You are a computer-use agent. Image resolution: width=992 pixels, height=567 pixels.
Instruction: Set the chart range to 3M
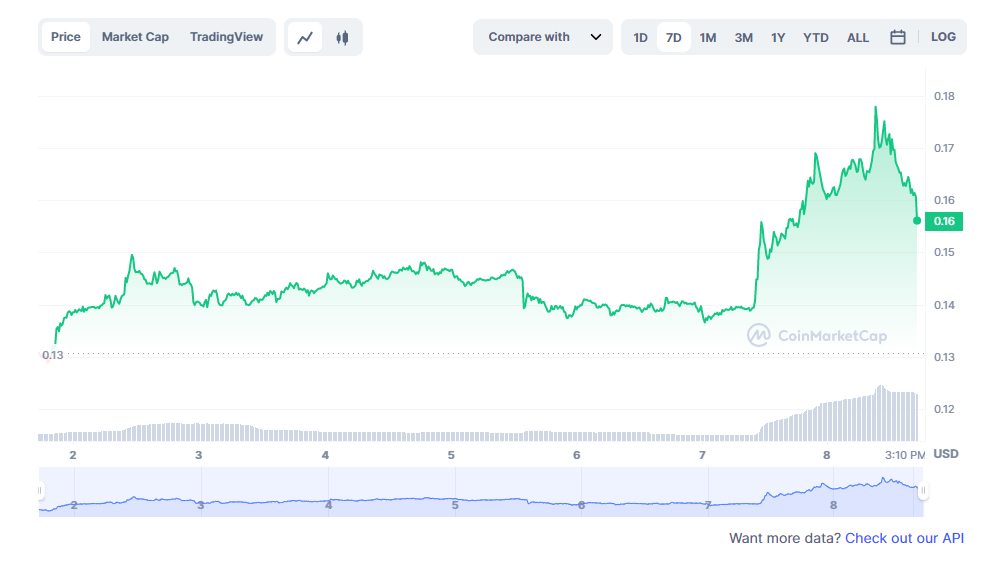point(743,37)
